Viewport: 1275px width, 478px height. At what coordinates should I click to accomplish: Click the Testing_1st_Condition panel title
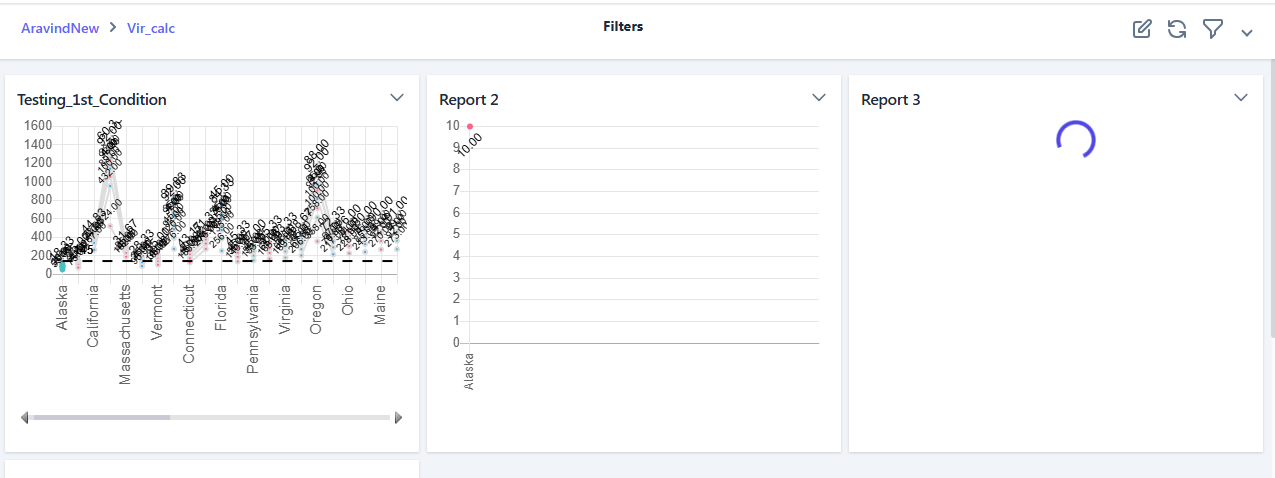point(92,100)
